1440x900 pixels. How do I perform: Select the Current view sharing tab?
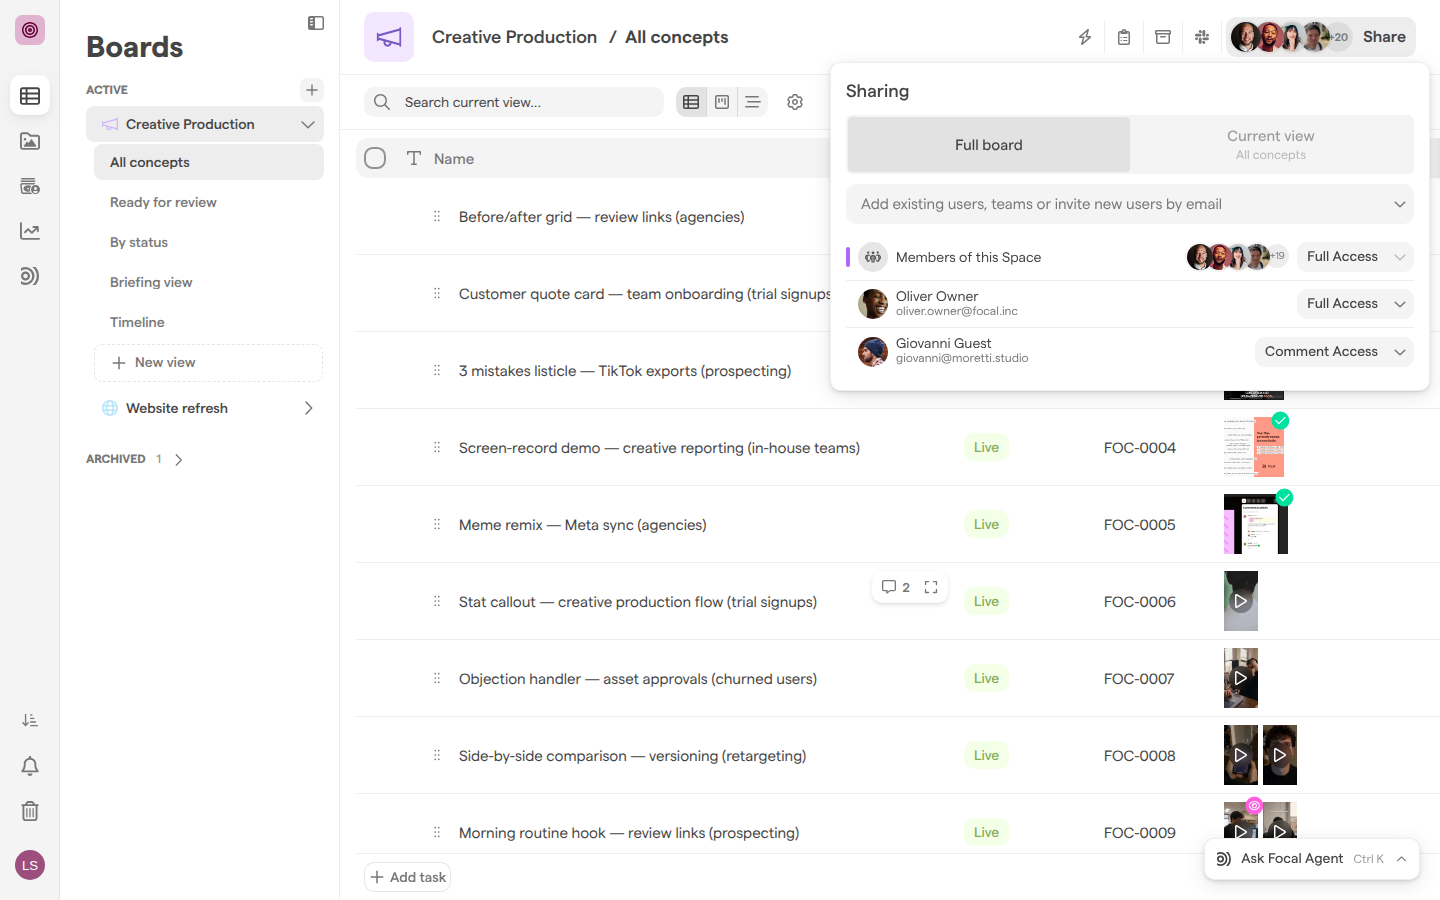tap(1271, 145)
